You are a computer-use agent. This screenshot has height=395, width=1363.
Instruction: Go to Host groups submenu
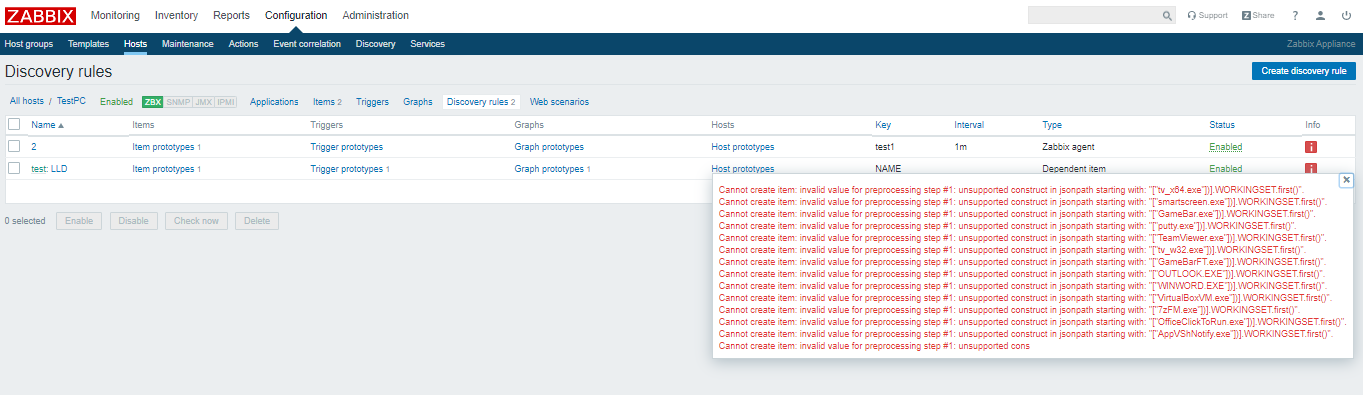click(29, 44)
